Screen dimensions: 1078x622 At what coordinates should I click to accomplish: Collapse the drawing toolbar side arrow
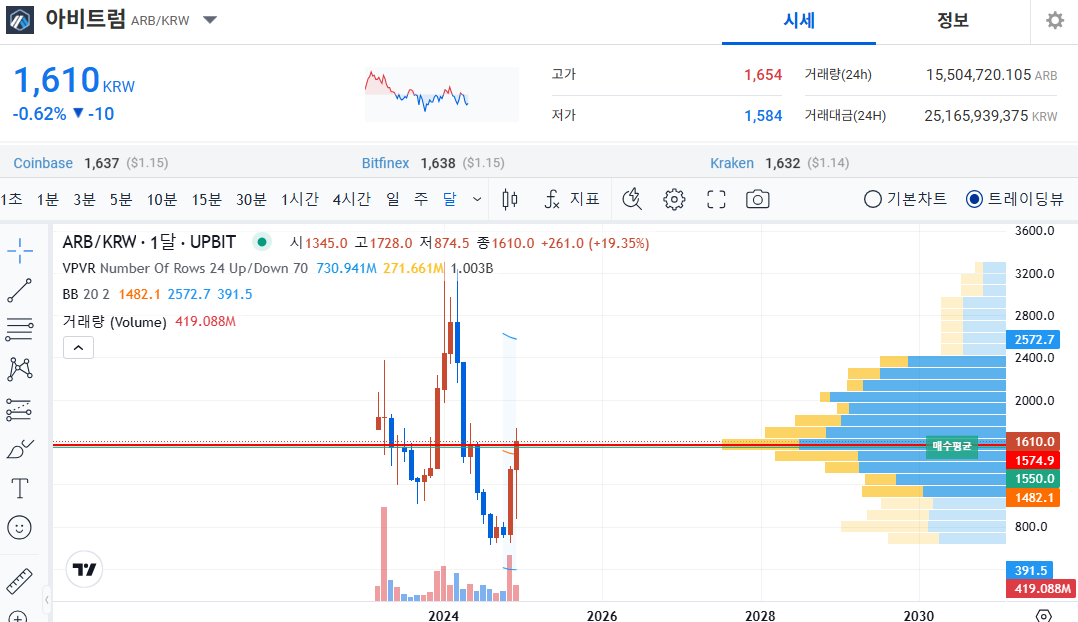pyautogui.click(x=47, y=600)
